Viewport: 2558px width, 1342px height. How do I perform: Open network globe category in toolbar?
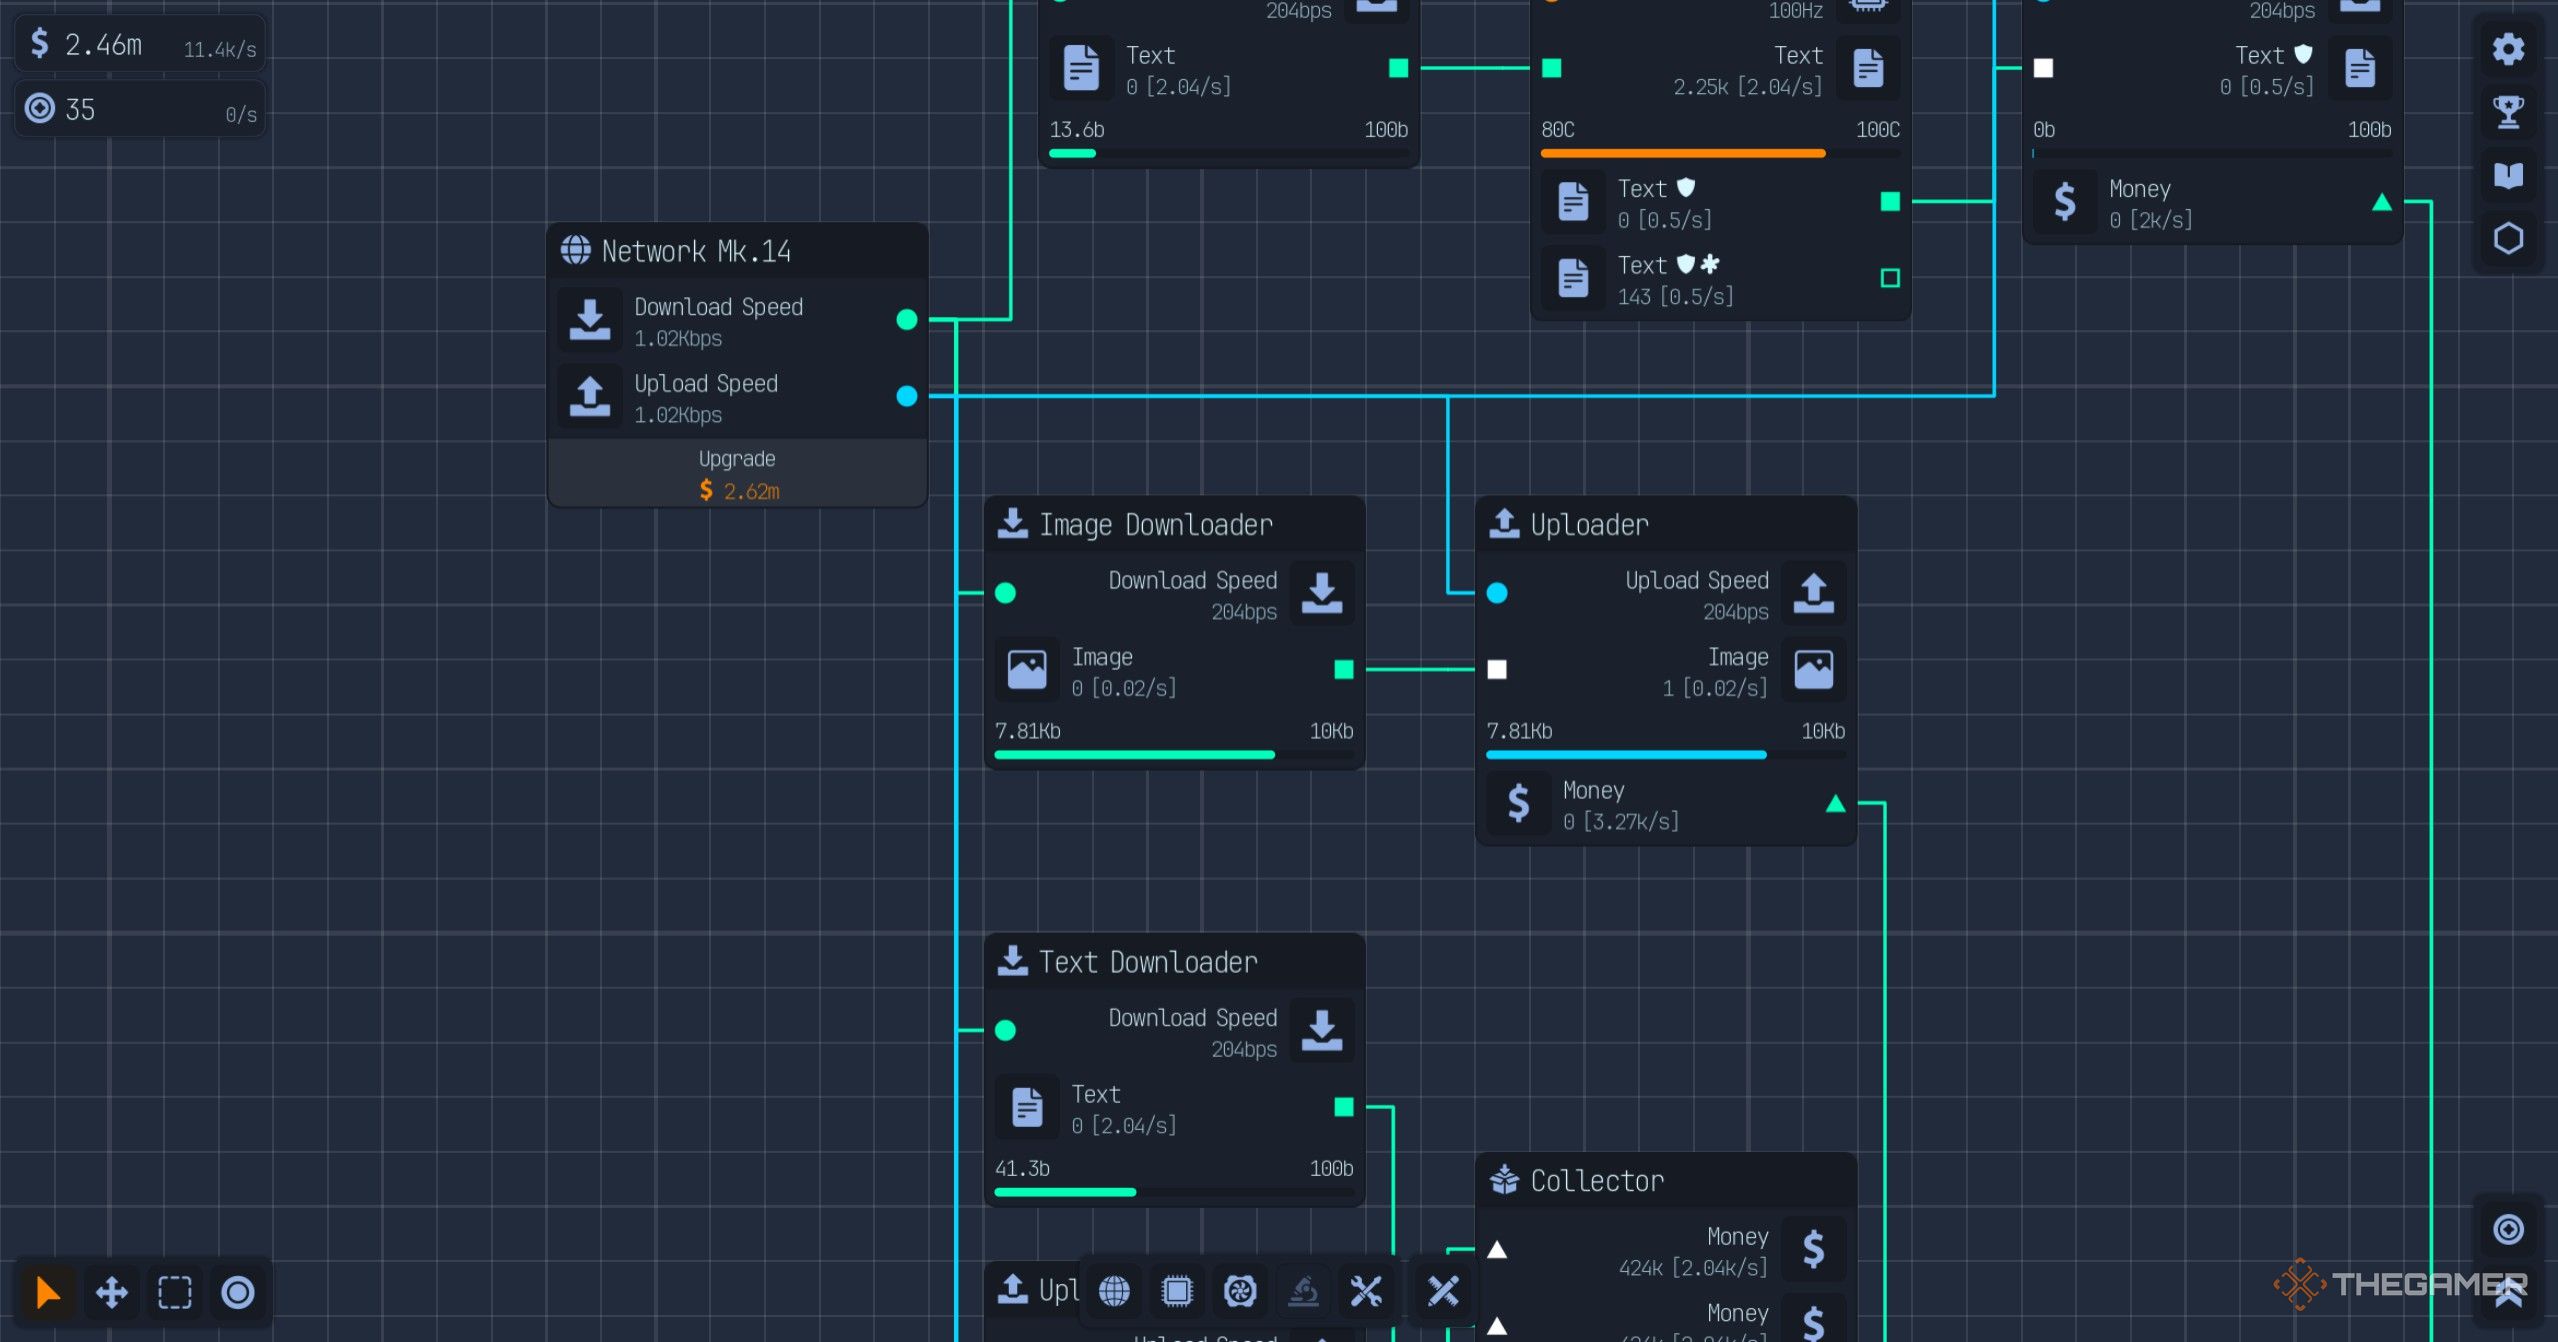pyautogui.click(x=1114, y=1291)
